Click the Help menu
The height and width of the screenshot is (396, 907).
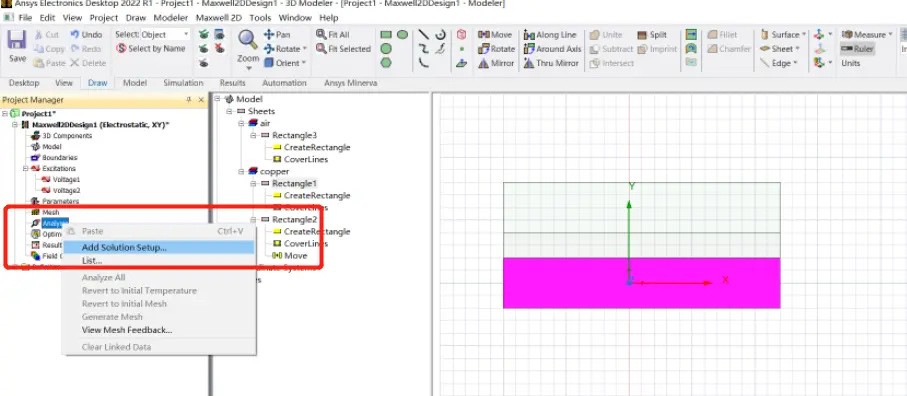[x=329, y=18]
